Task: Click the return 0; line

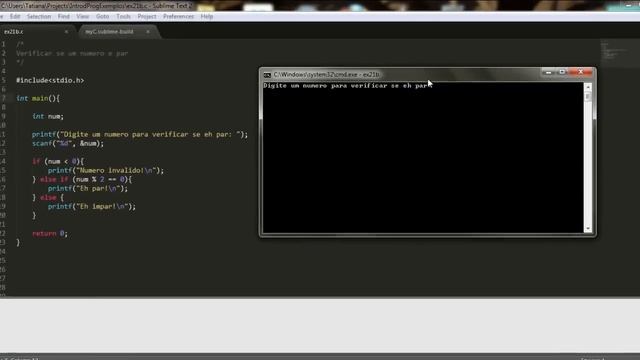Action: point(50,233)
